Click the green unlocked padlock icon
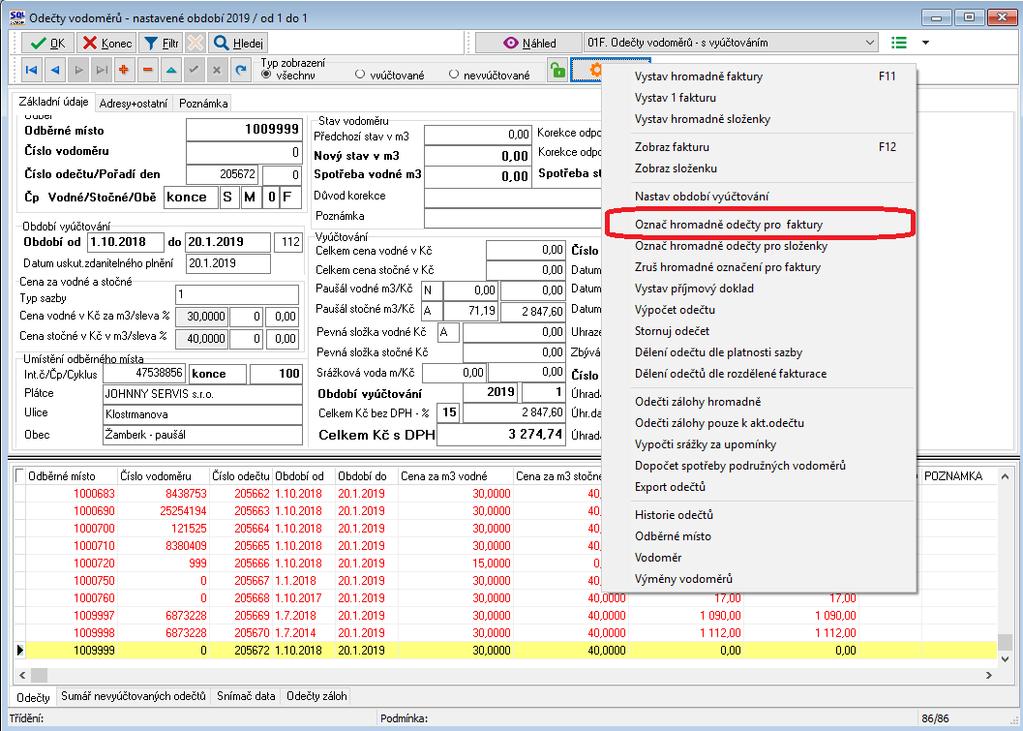Screen dimensions: 1023x731 click(557, 70)
